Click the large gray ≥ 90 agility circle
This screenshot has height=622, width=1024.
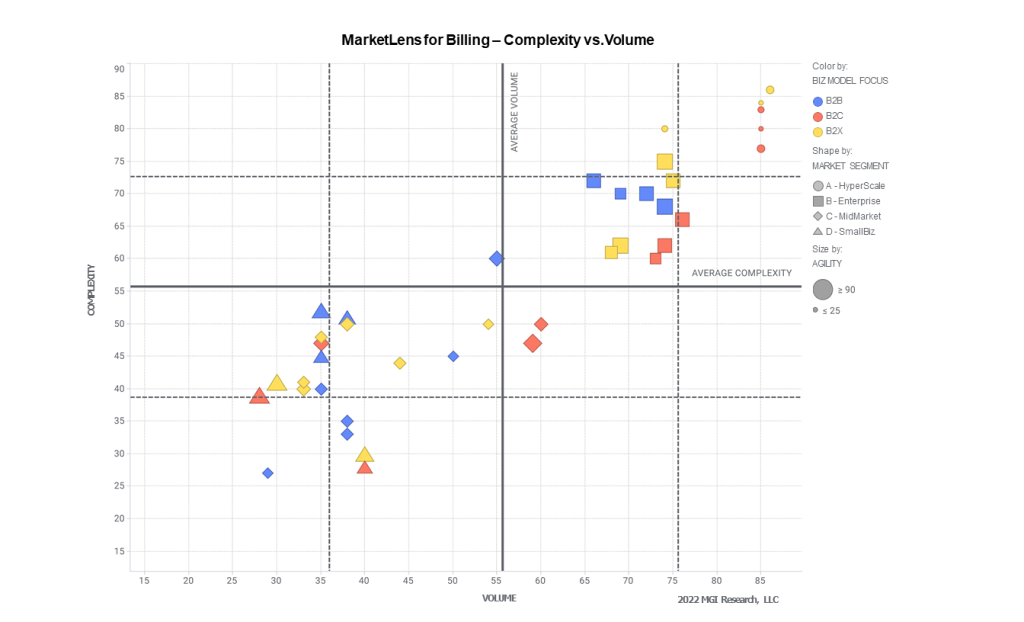coord(823,290)
